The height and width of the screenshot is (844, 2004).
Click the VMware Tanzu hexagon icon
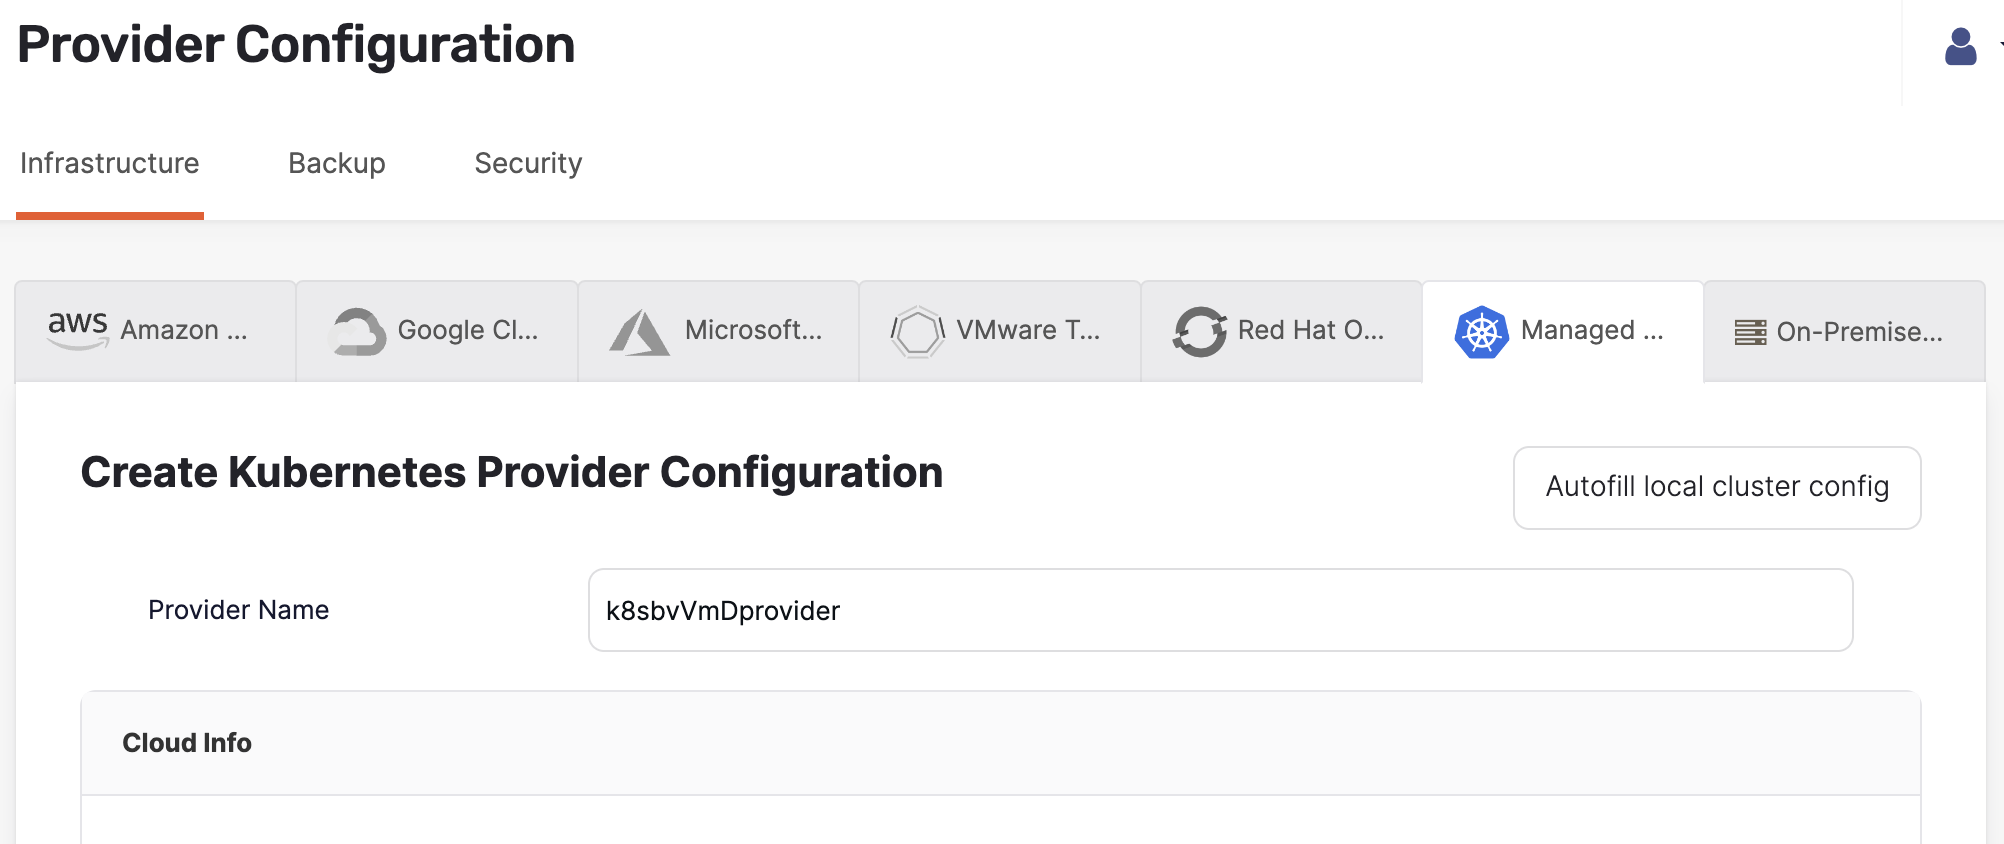(x=919, y=330)
